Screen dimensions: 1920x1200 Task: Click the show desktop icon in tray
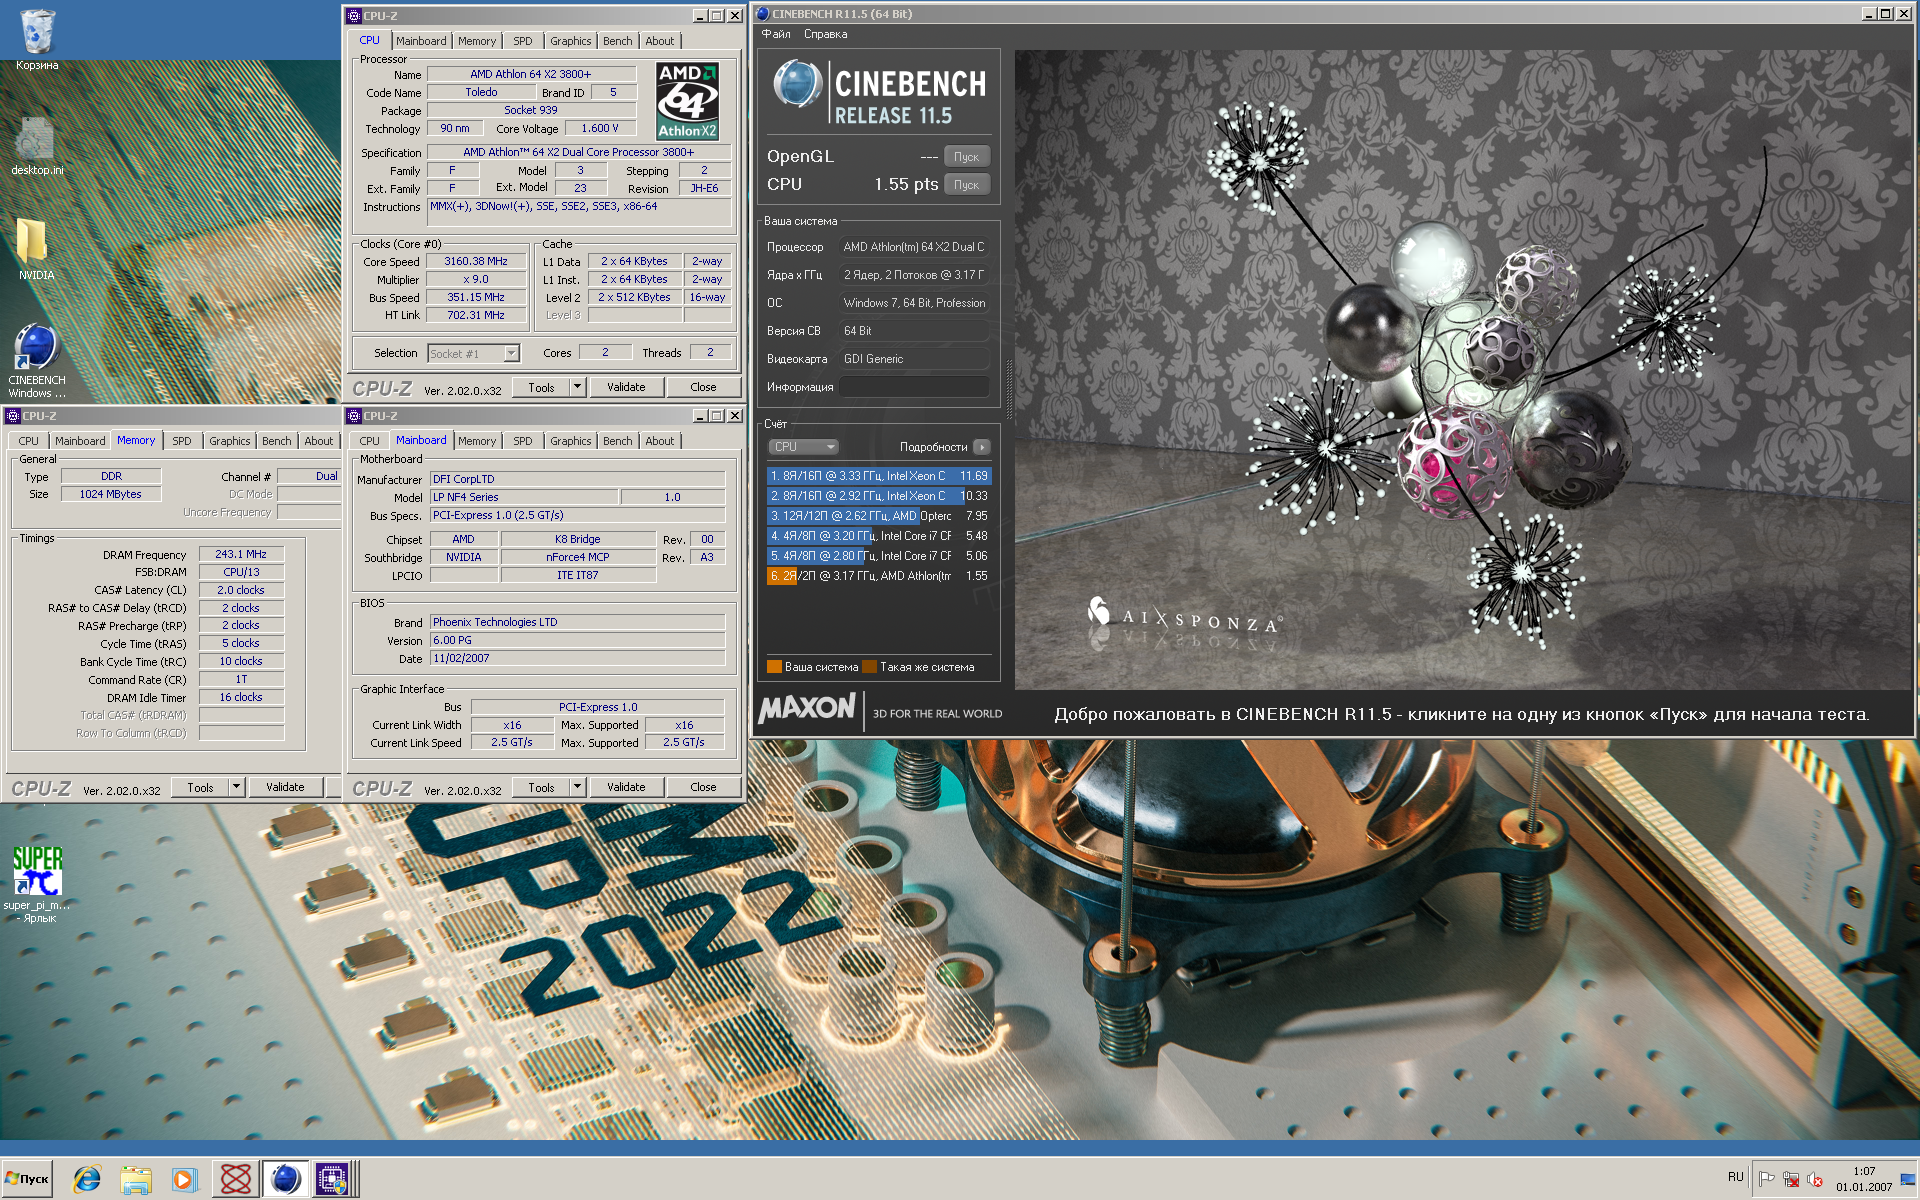tap(1910, 1179)
